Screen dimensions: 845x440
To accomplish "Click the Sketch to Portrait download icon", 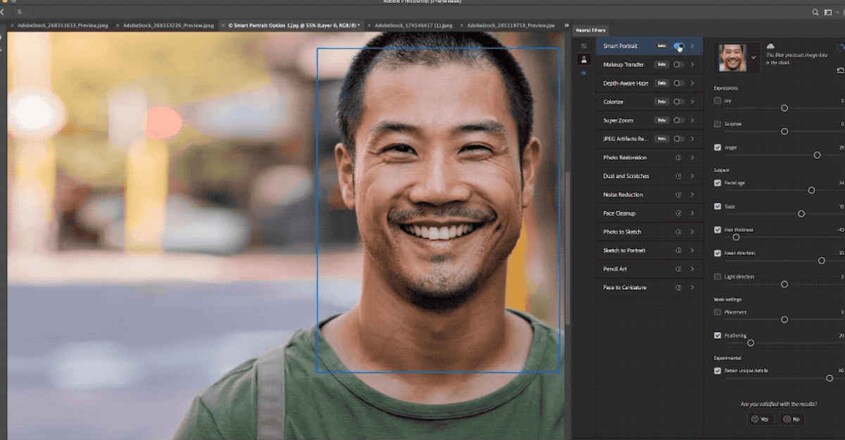I will (x=678, y=250).
